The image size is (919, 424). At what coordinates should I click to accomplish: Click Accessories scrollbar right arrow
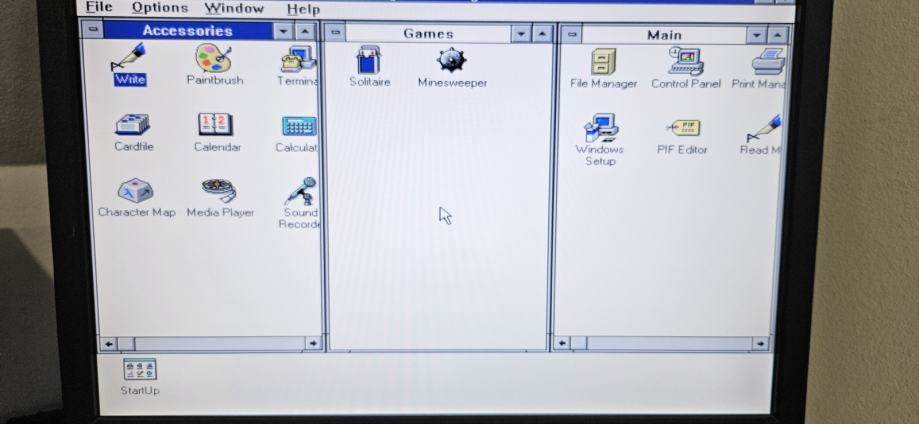point(314,344)
